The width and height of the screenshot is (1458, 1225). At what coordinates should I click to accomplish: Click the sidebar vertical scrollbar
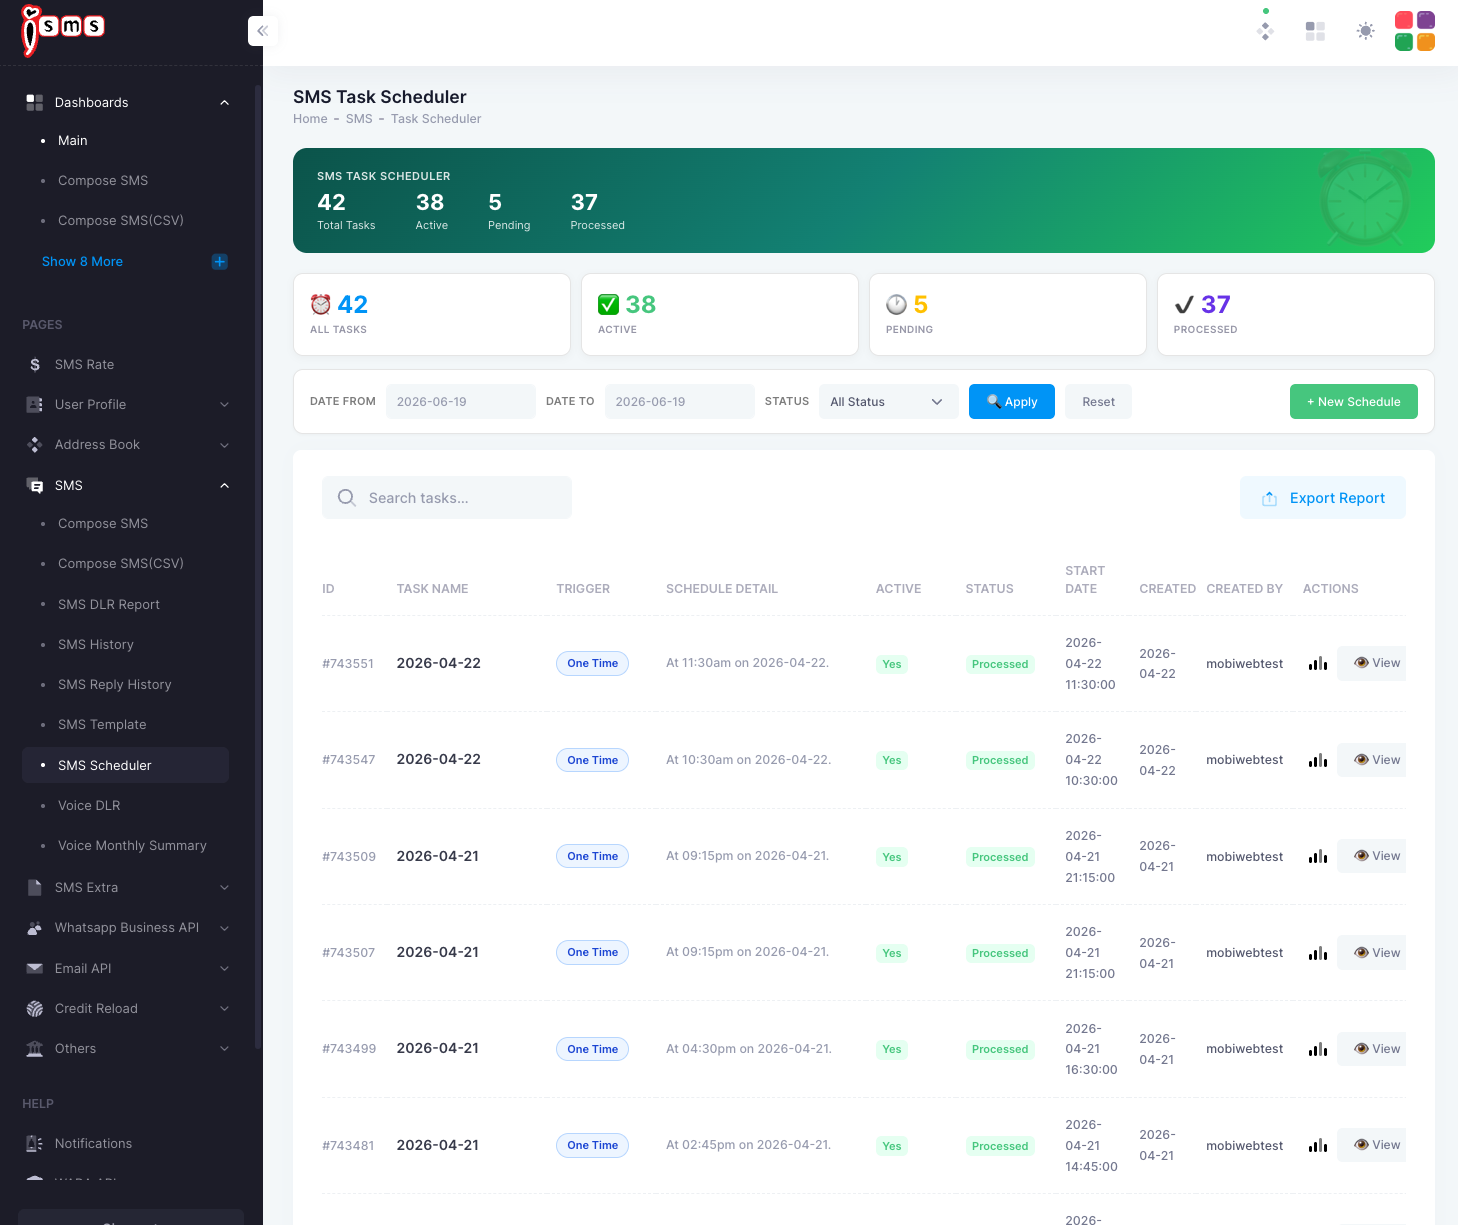(258, 565)
